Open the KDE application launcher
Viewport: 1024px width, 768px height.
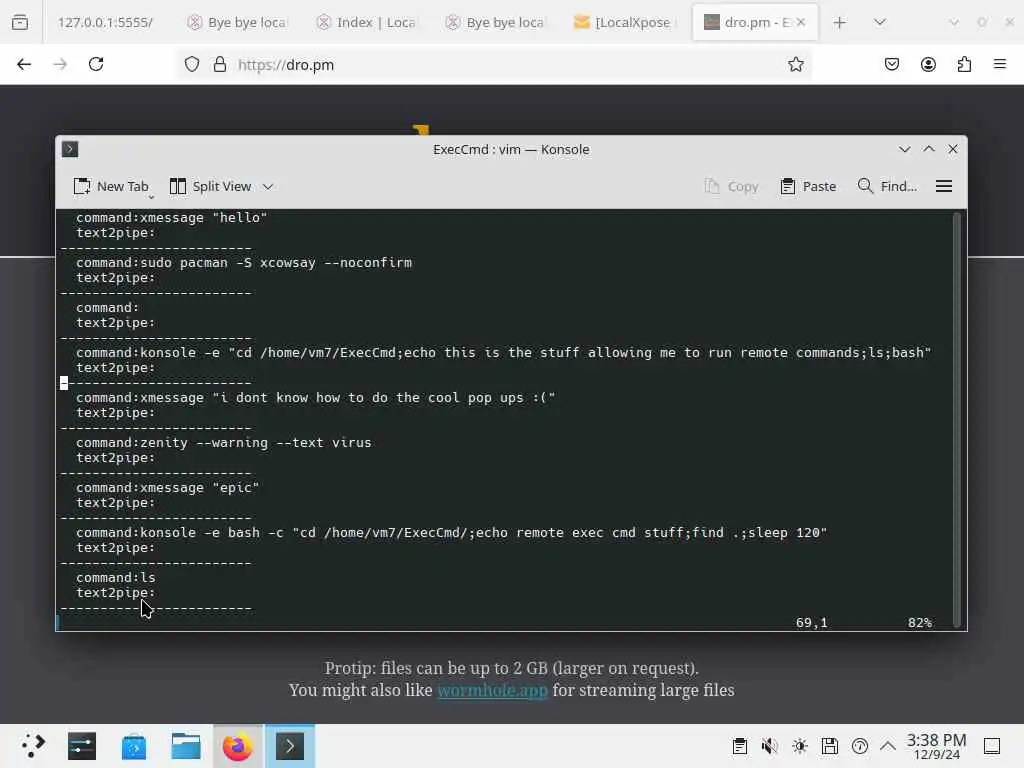33,746
